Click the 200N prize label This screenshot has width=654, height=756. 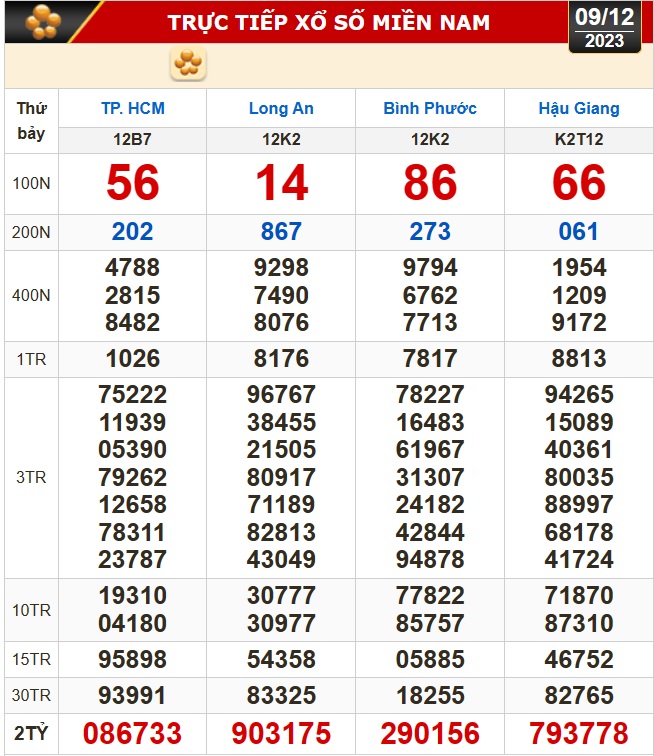[31, 232]
